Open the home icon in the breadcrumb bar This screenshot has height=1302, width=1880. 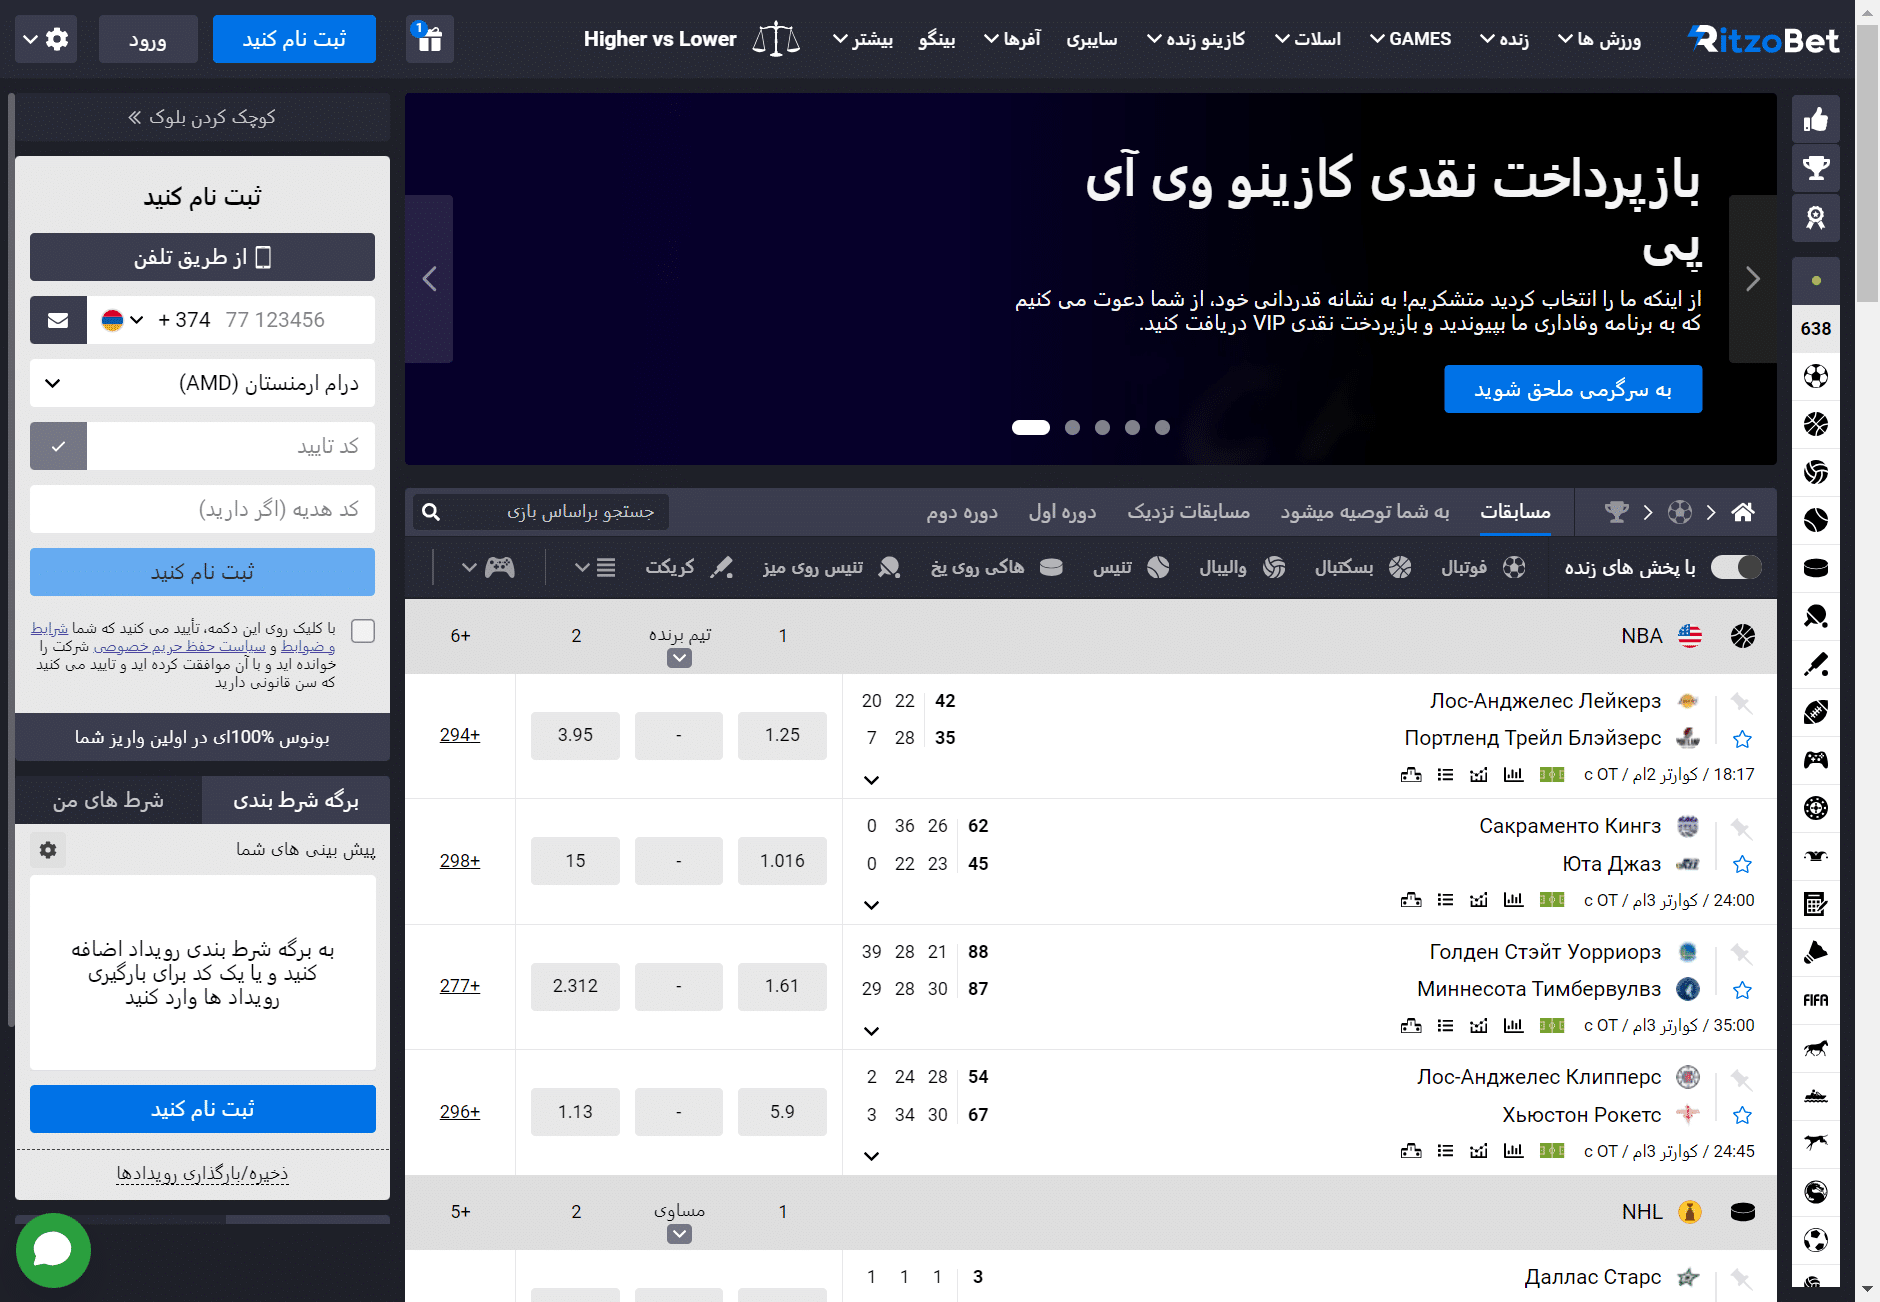coord(1743,512)
